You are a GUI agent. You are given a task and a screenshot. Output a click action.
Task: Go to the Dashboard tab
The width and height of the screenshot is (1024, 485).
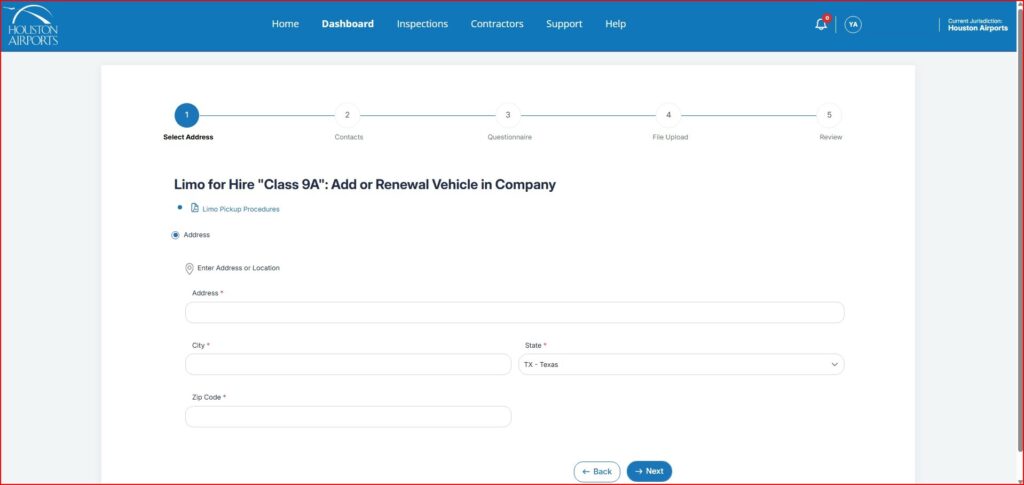pyautogui.click(x=347, y=24)
